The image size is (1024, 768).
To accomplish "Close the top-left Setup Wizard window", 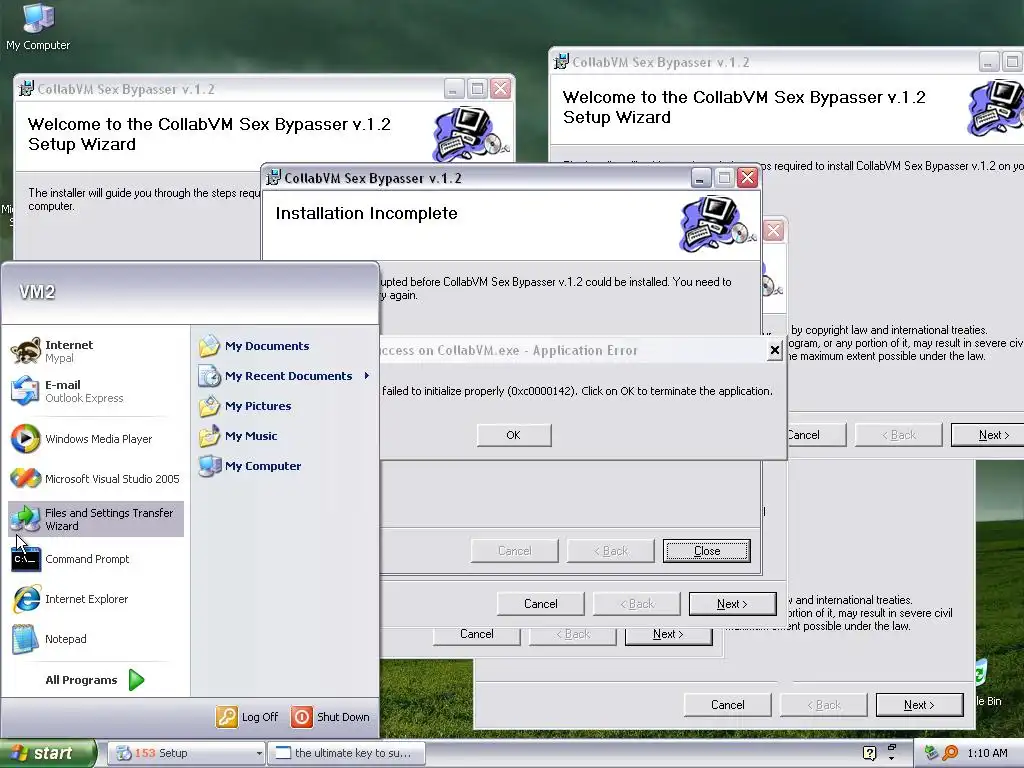I will tap(501, 89).
